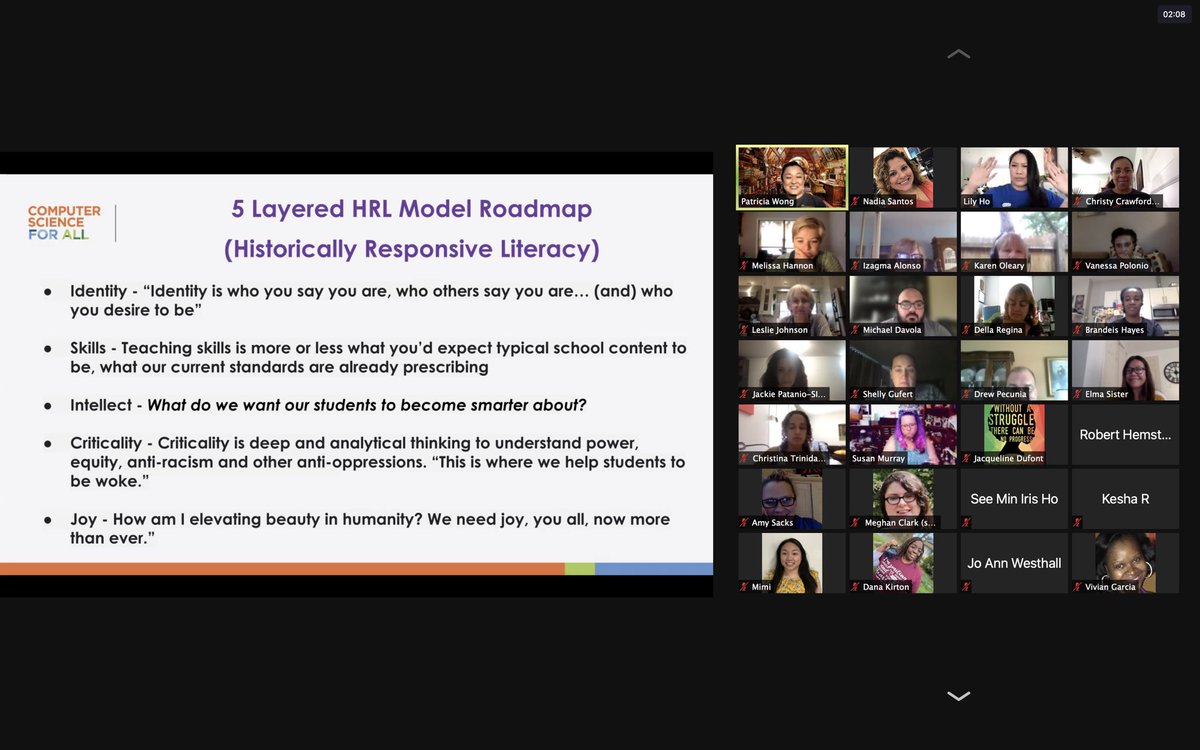Expand the view using the top chevron arrow
1200x750 pixels.
tap(958, 52)
